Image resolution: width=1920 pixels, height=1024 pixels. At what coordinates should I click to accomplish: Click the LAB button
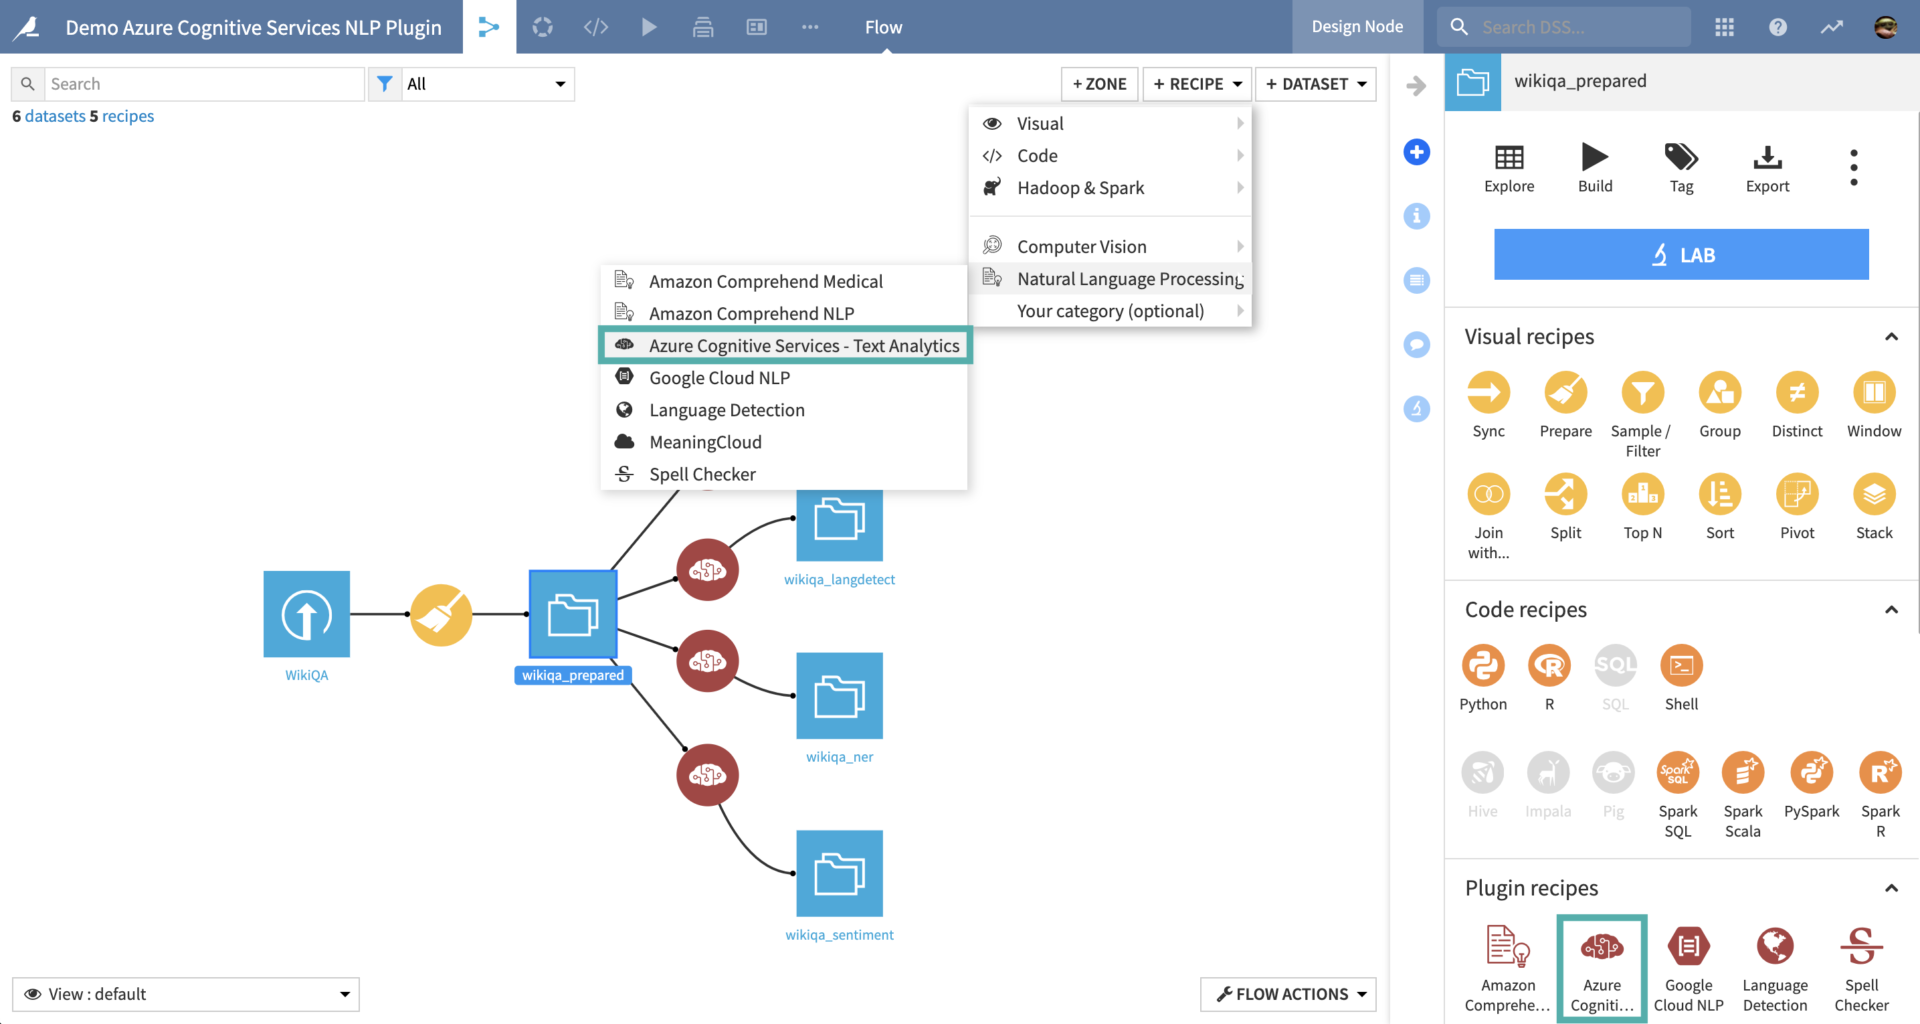coord(1681,254)
